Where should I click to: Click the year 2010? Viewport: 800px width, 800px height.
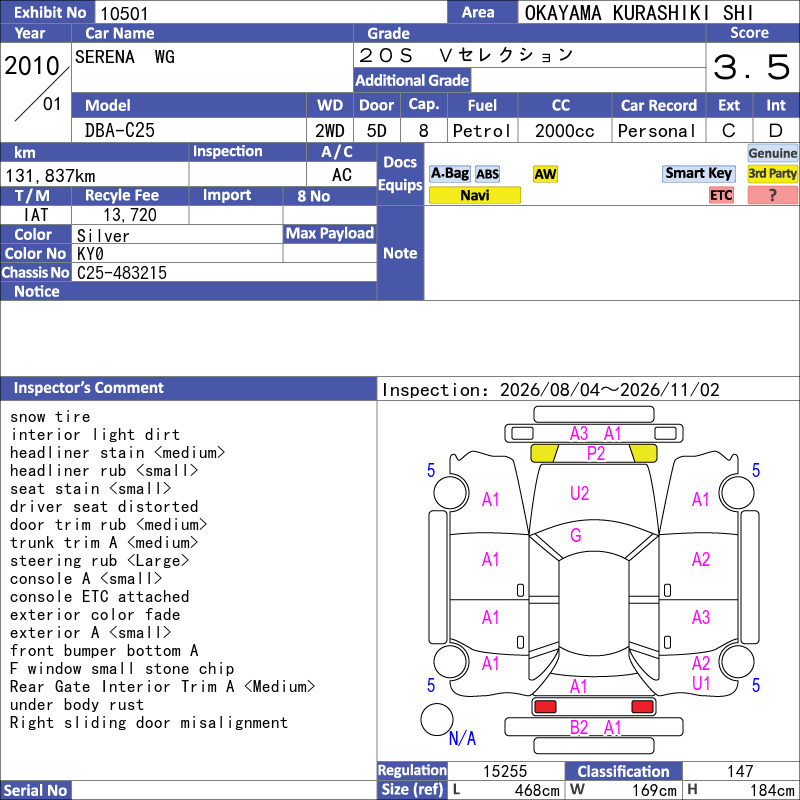click(32, 66)
